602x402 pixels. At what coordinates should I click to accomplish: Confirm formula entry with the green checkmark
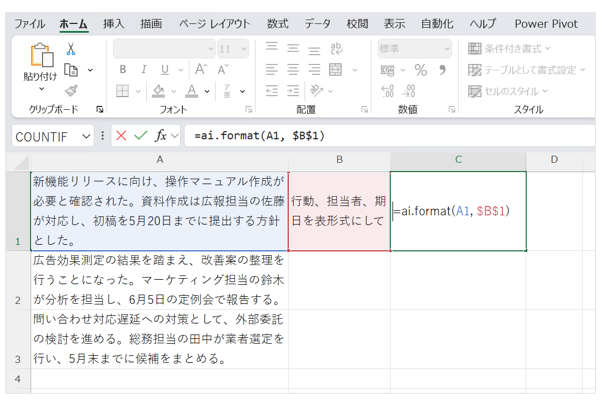point(141,136)
